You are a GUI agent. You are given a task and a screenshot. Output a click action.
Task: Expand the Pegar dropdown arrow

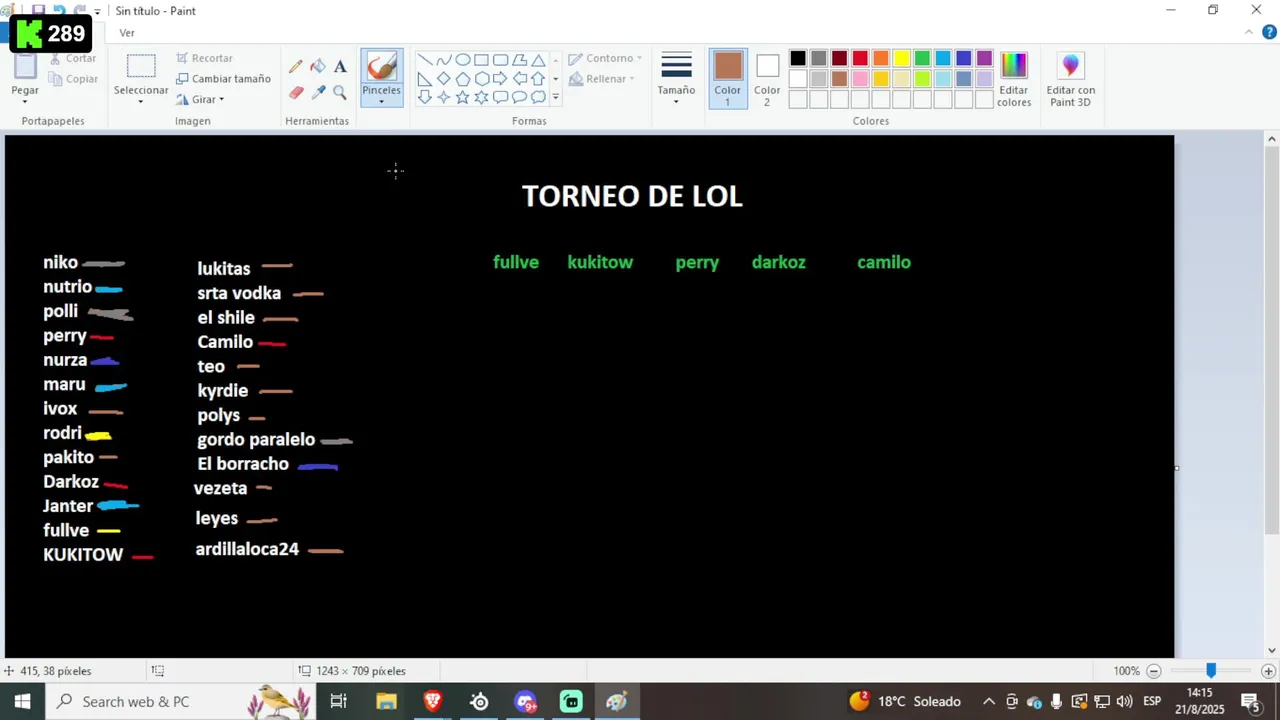(25, 101)
